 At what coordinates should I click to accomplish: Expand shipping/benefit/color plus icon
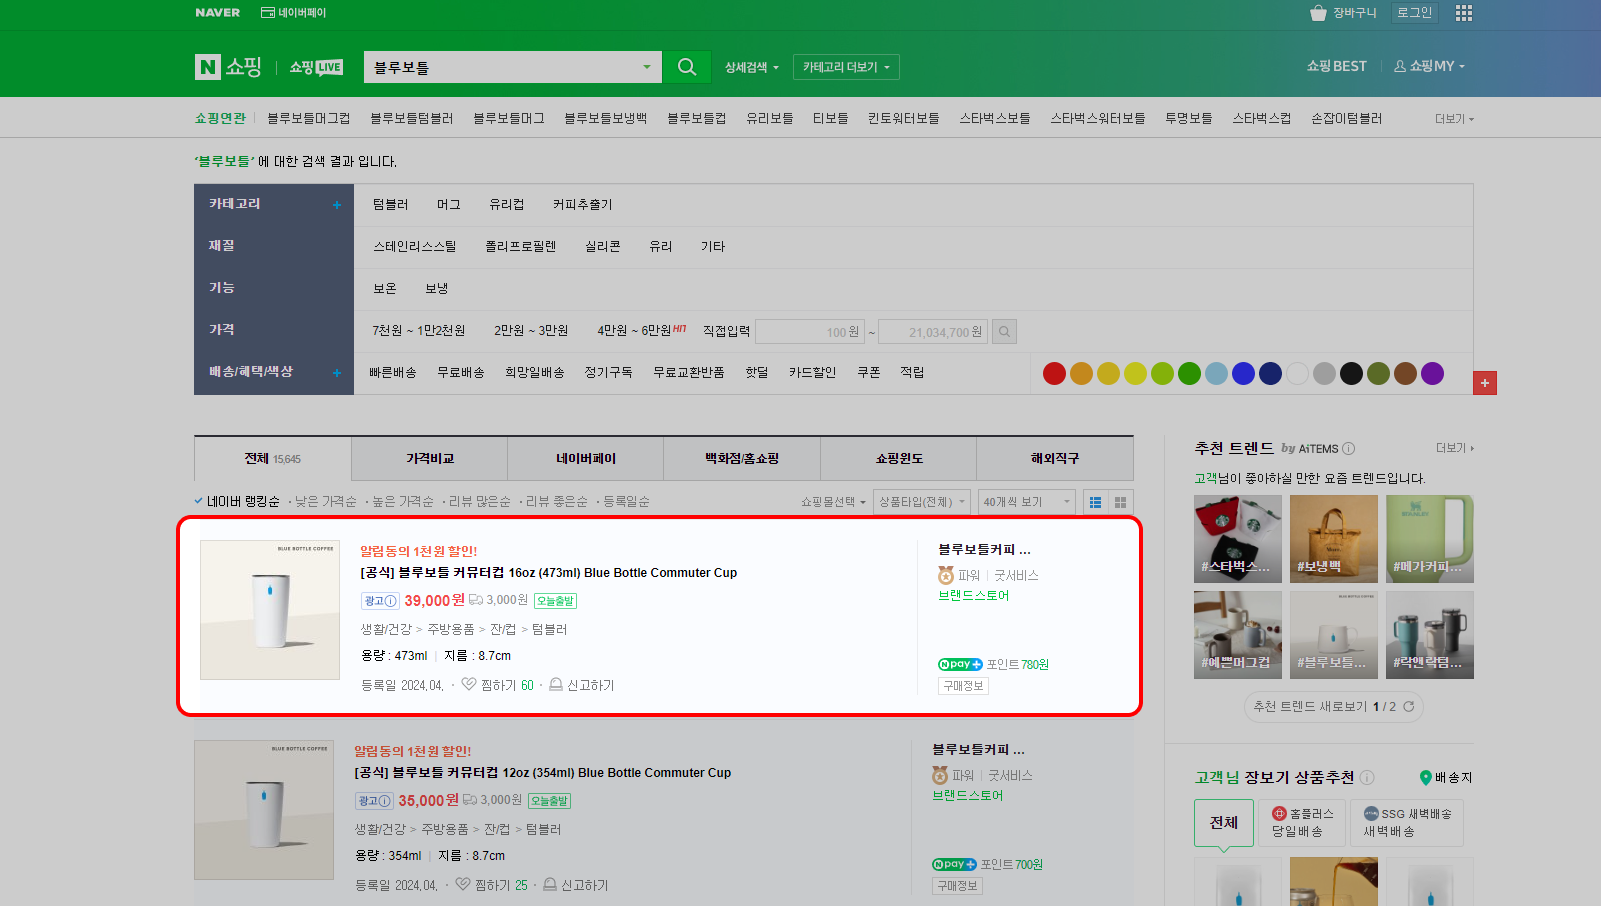pyautogui.click(x=337, y=373)
